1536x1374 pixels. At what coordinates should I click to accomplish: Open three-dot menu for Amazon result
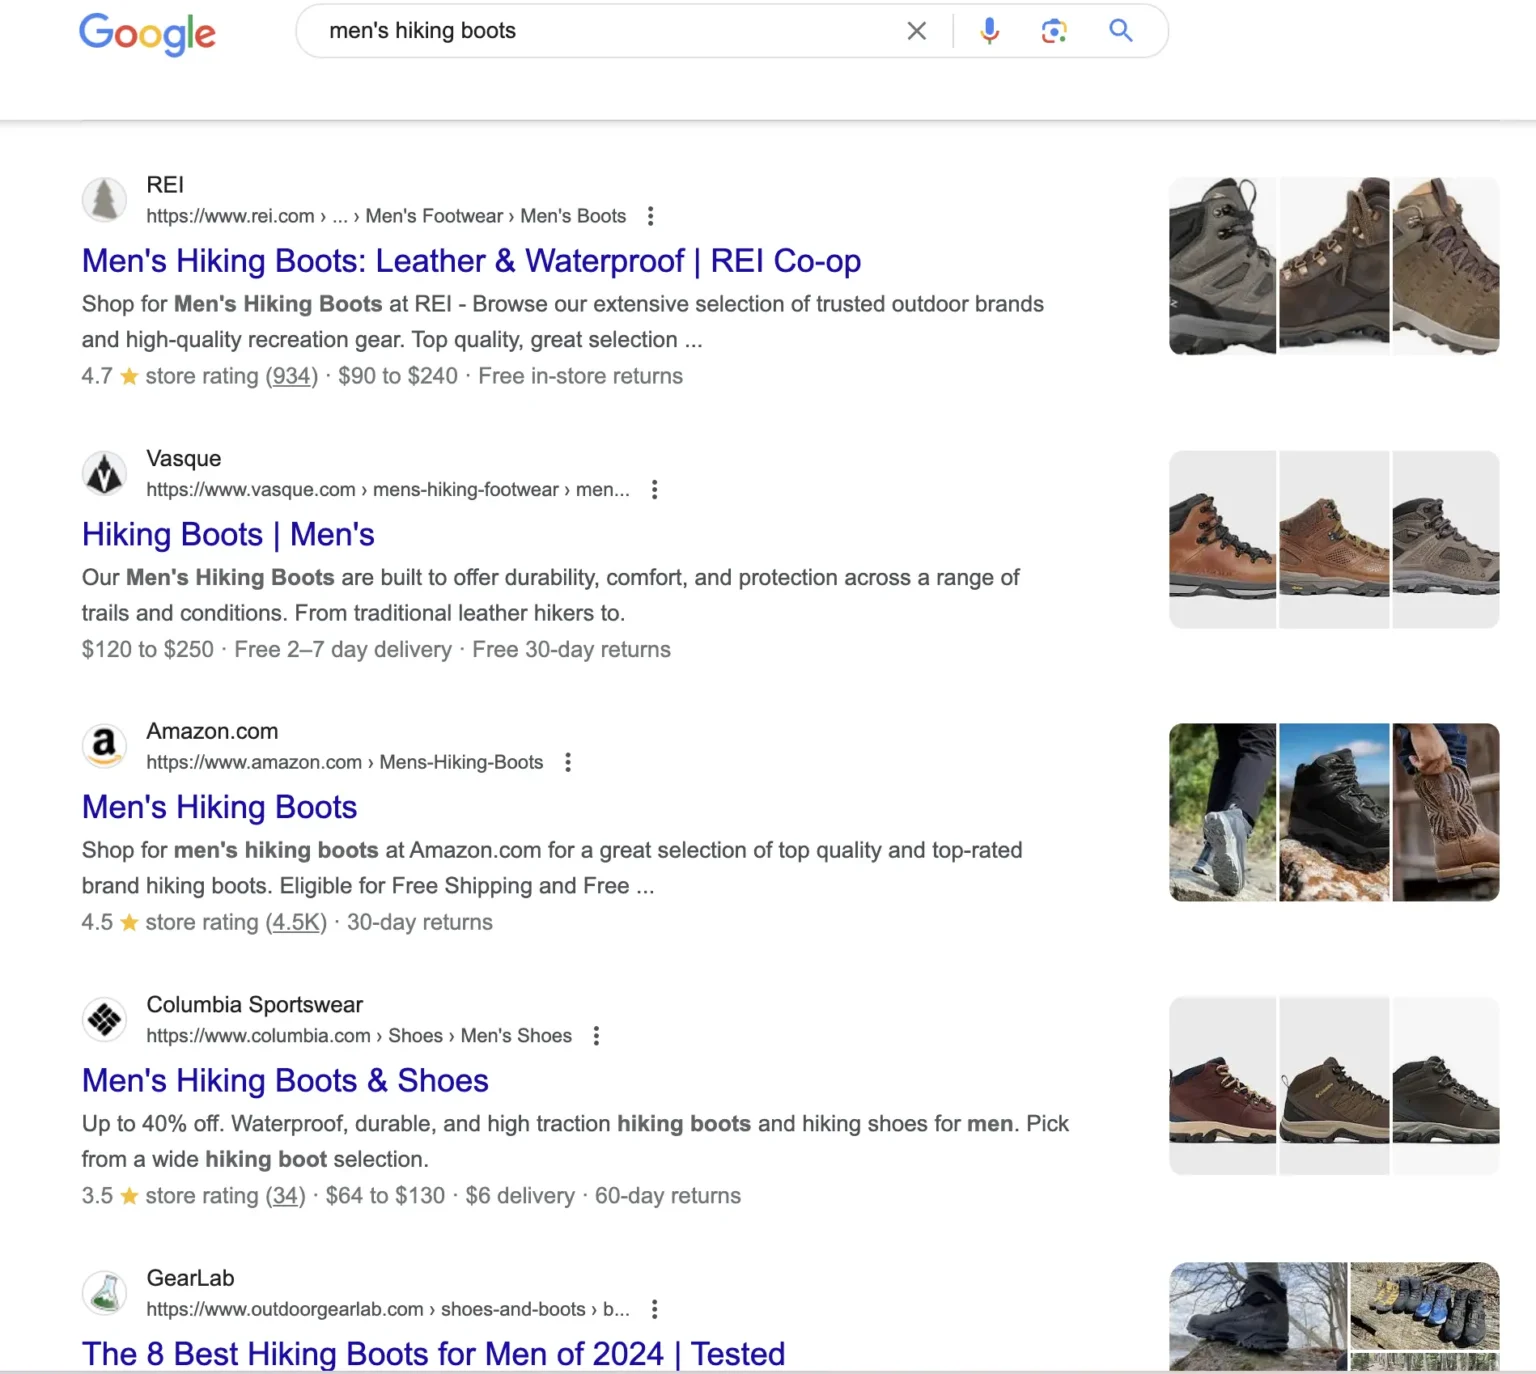click(x=567, y=761)
